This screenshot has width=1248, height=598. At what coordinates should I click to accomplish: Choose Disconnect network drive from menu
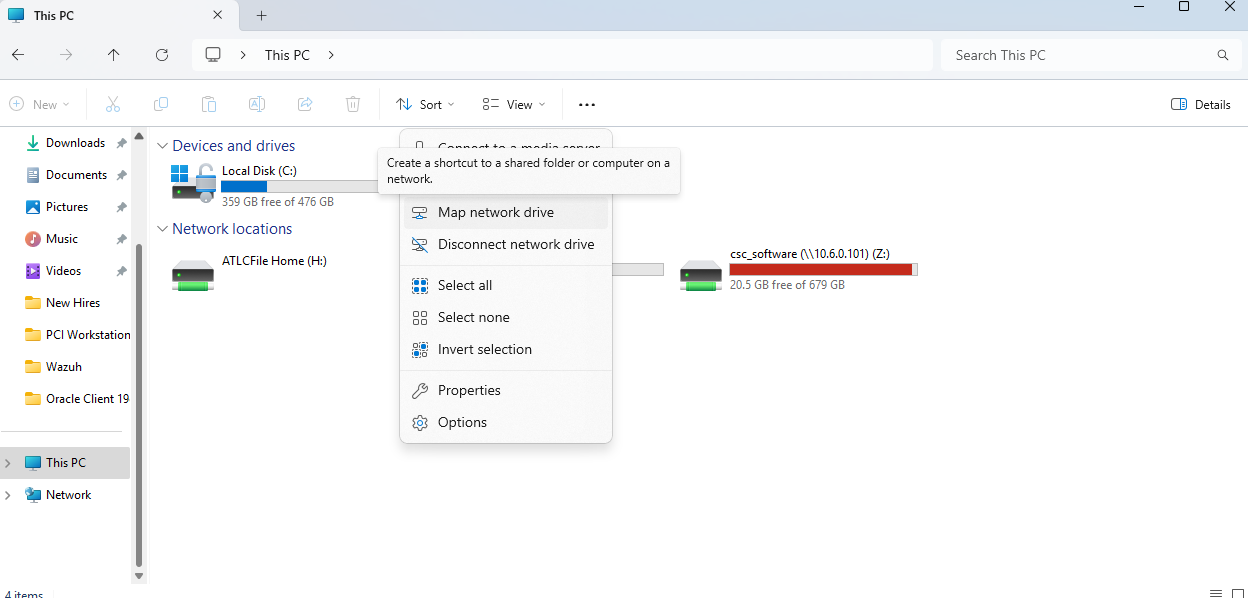515,244
